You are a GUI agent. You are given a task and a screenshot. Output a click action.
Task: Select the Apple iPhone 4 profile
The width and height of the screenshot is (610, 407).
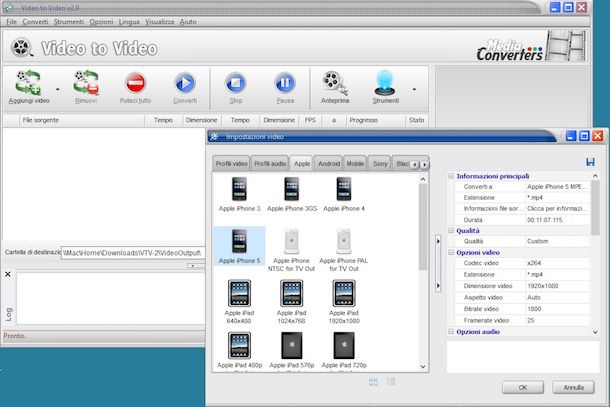pyautogui.click(x=344, y=195)
